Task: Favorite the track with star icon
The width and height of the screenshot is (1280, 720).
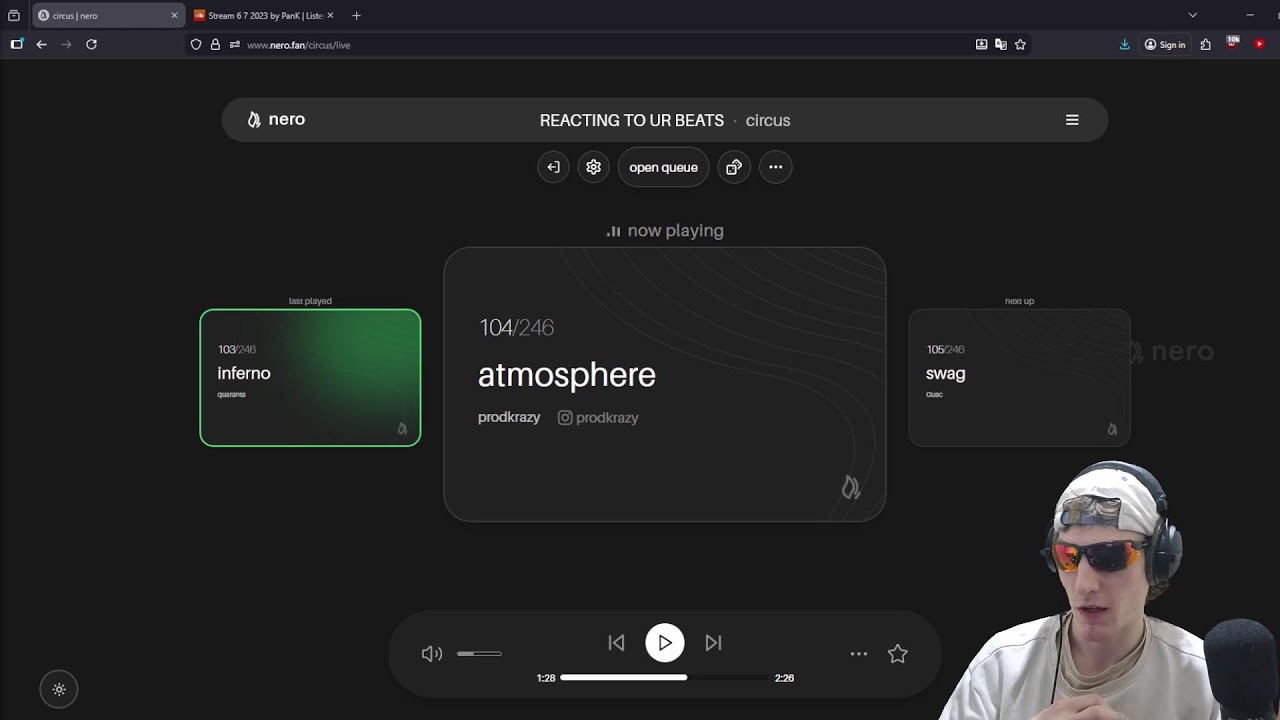Action: click(x=898, y=654)
